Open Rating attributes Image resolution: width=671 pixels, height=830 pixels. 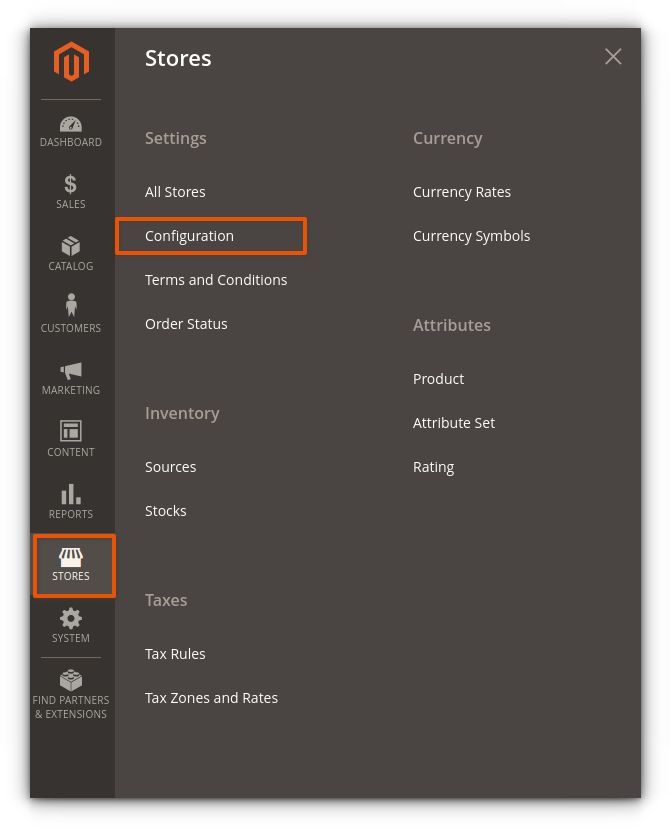tap(433, 467)
